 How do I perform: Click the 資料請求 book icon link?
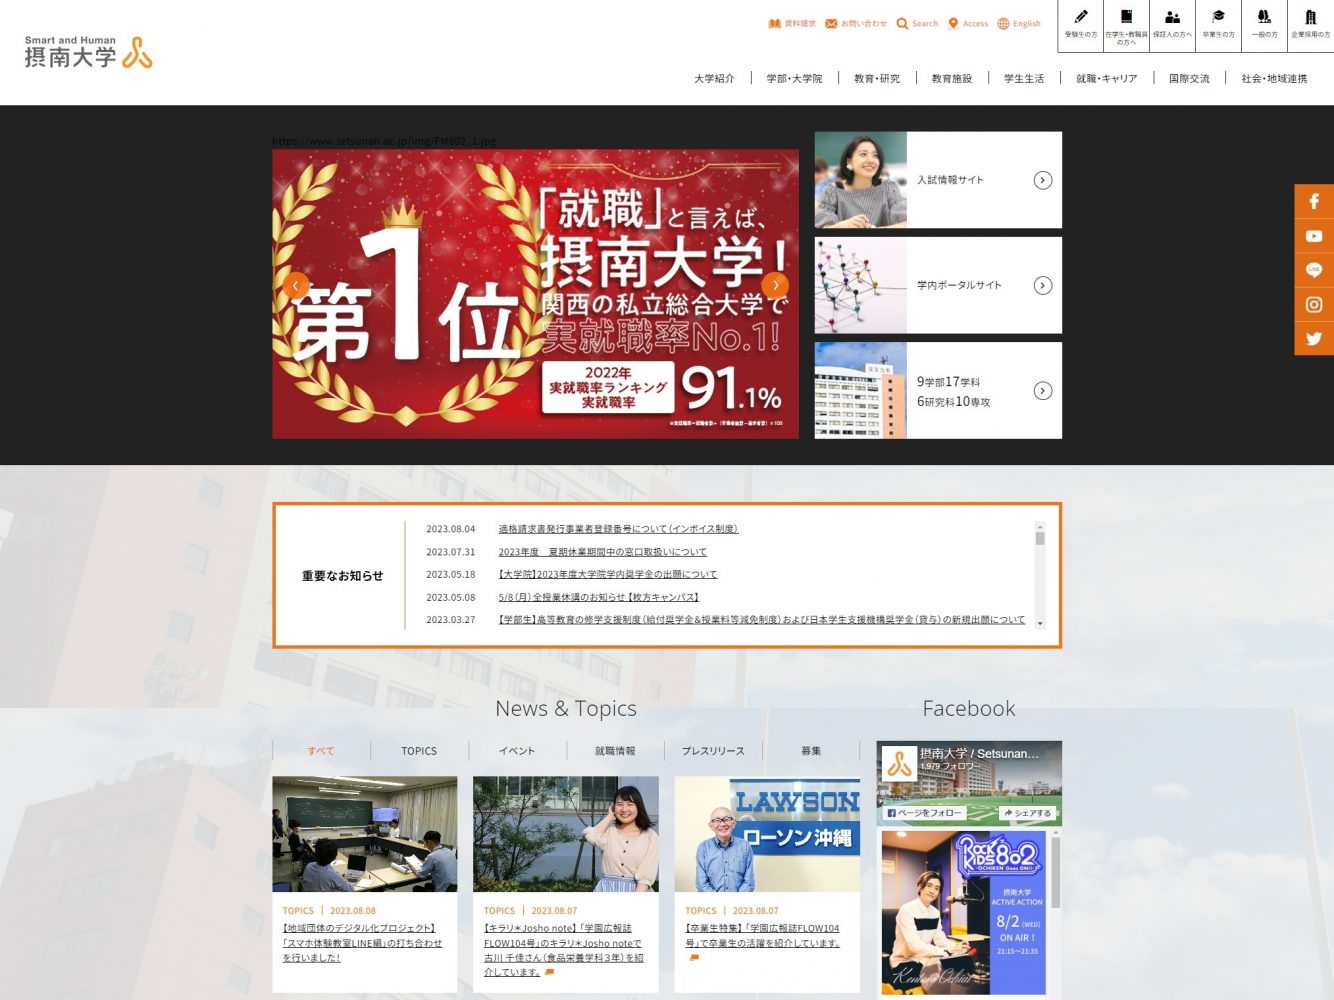point(792,24)
